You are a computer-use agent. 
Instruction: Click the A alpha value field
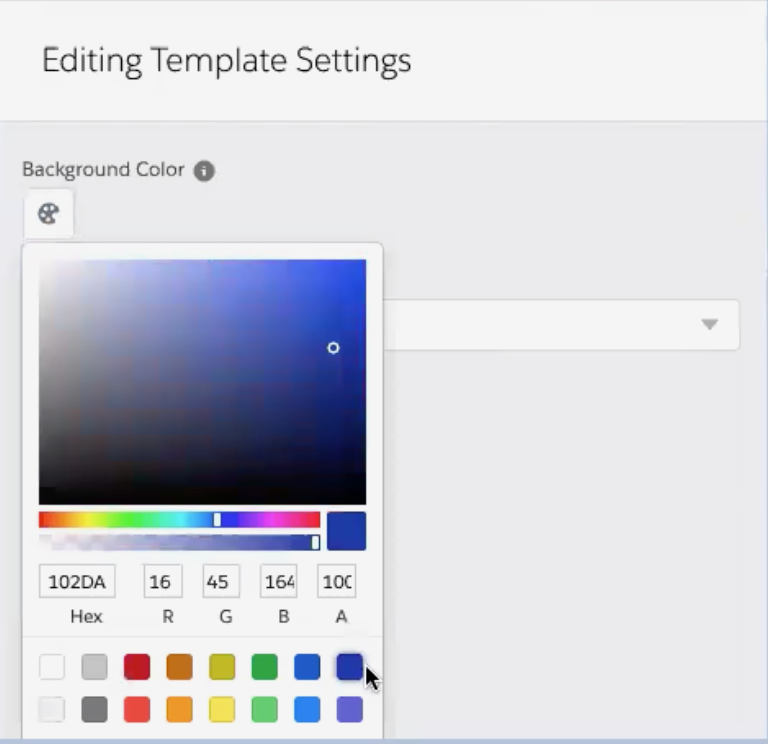(x=336, y=581)
